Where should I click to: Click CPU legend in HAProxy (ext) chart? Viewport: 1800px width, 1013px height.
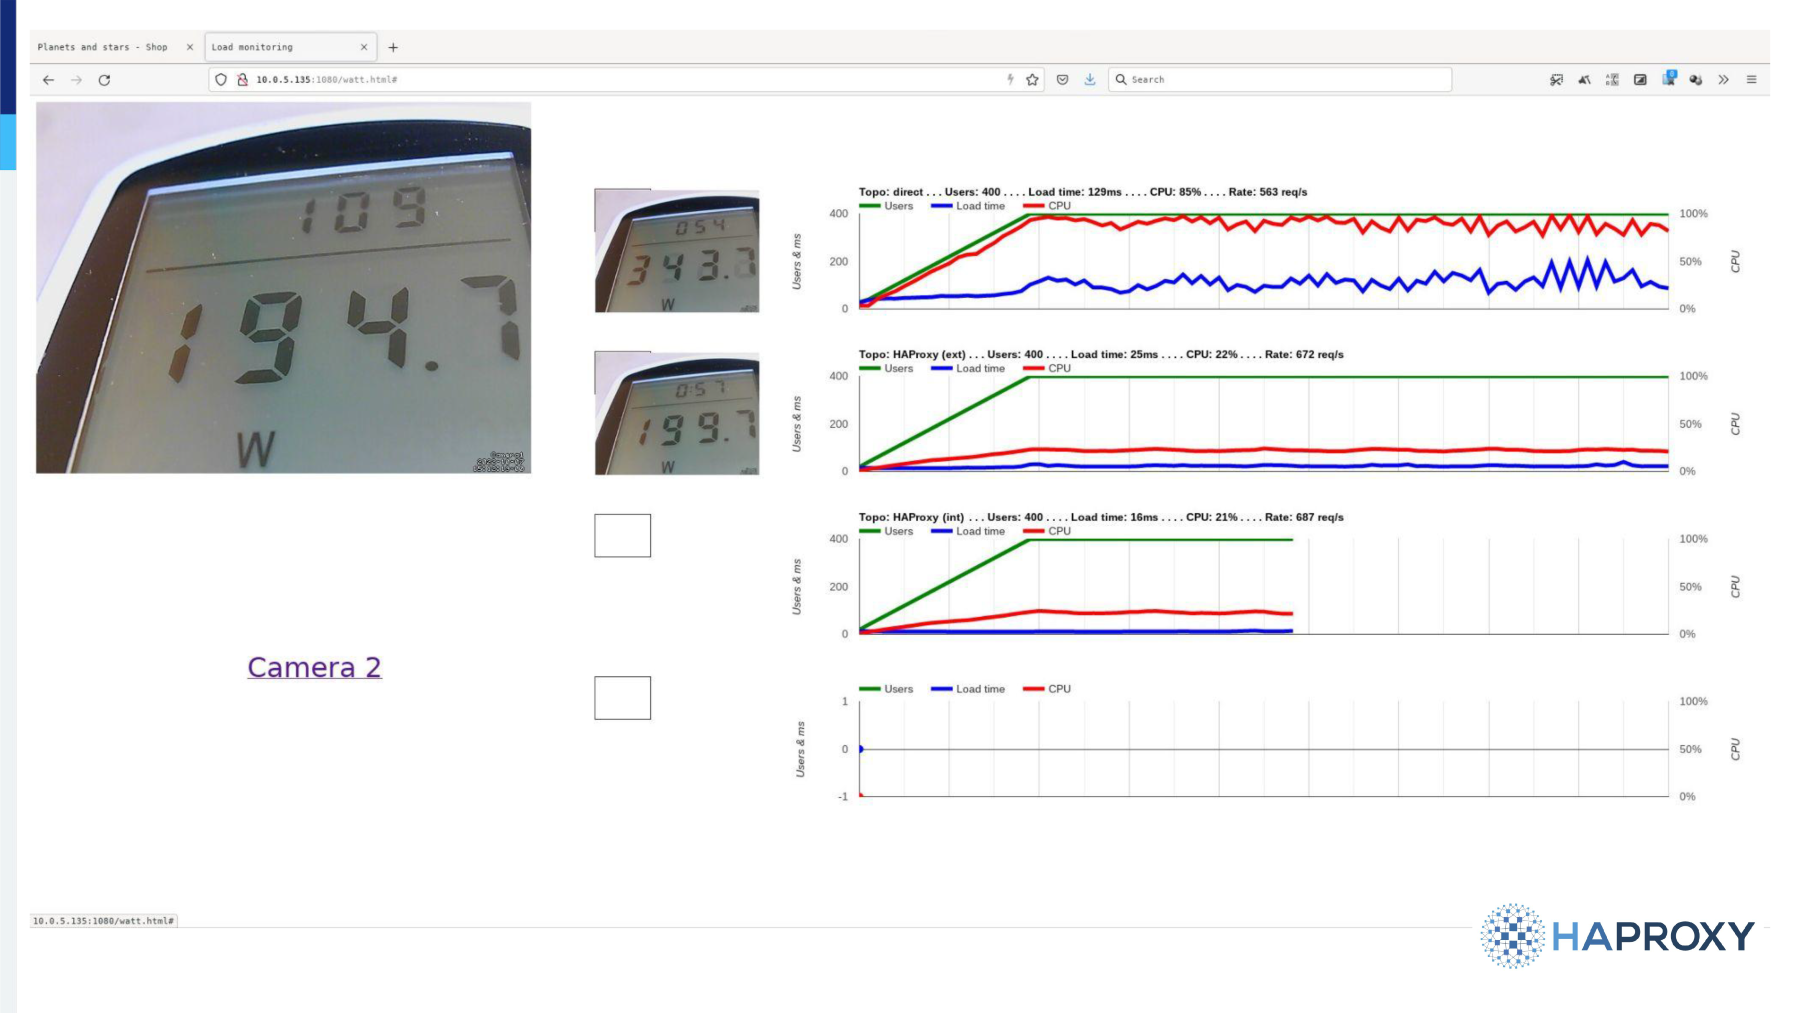(x=1047, y=369)
